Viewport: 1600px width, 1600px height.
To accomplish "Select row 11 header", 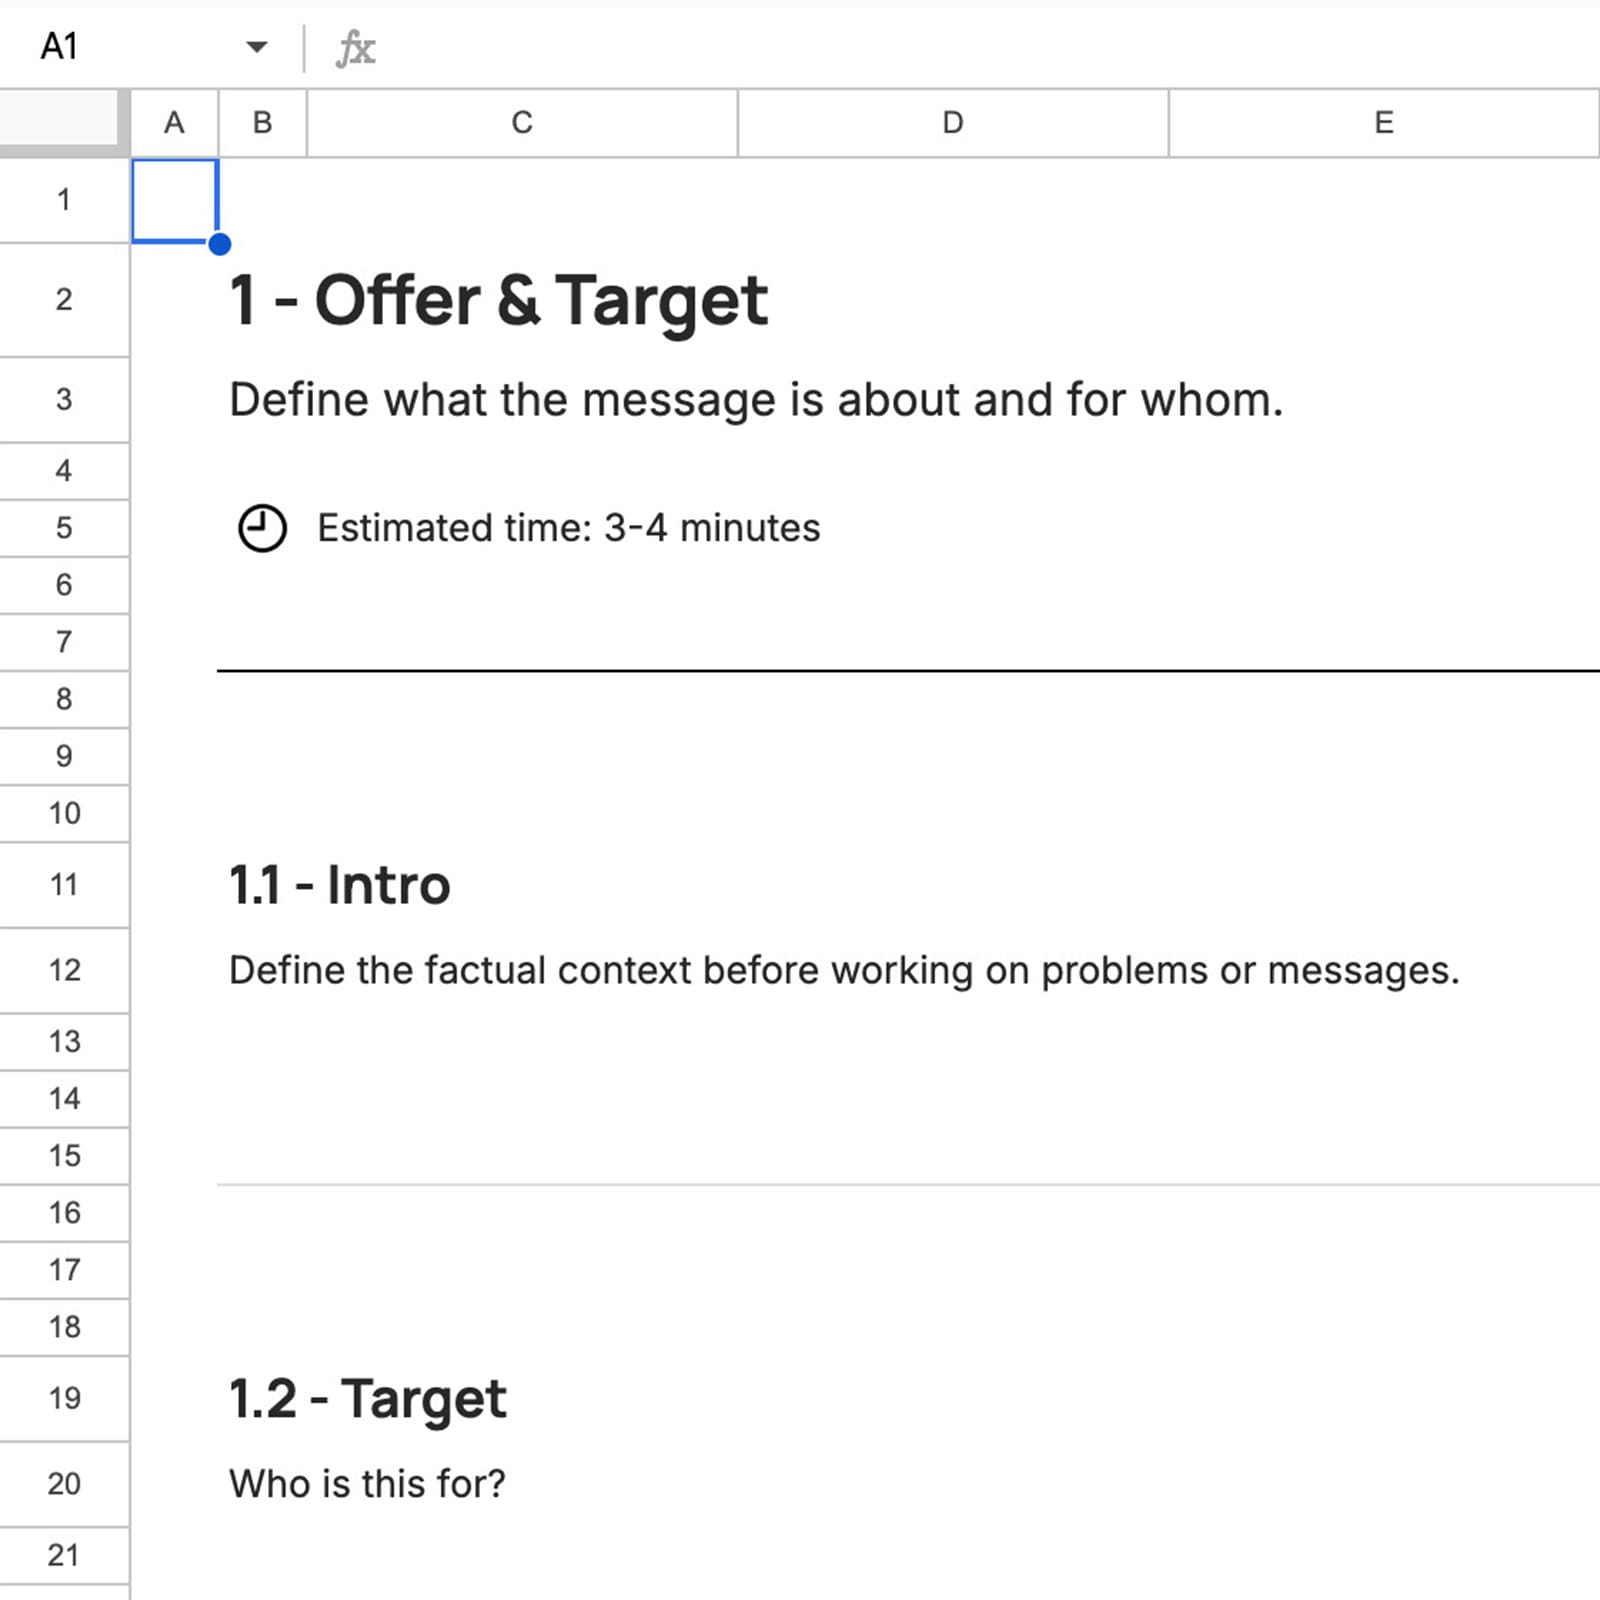I will coord(64,884).
